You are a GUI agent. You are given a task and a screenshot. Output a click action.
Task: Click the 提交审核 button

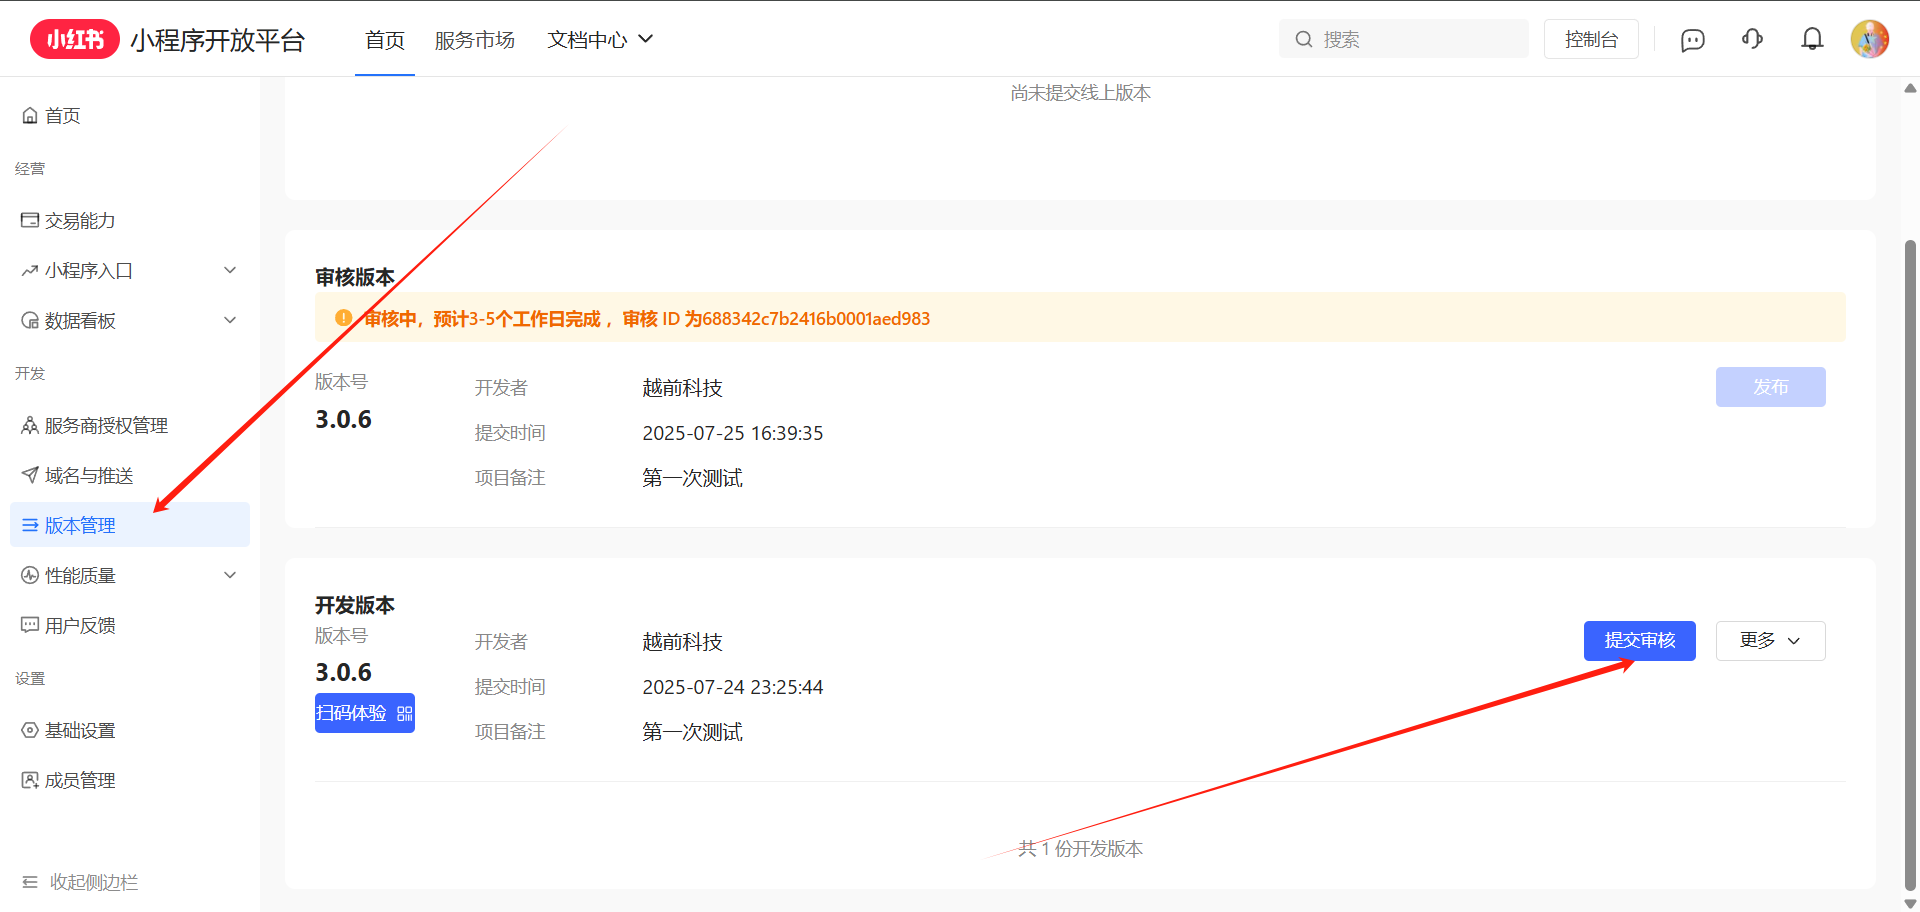pyautogui.click(x=1639, y=641)
